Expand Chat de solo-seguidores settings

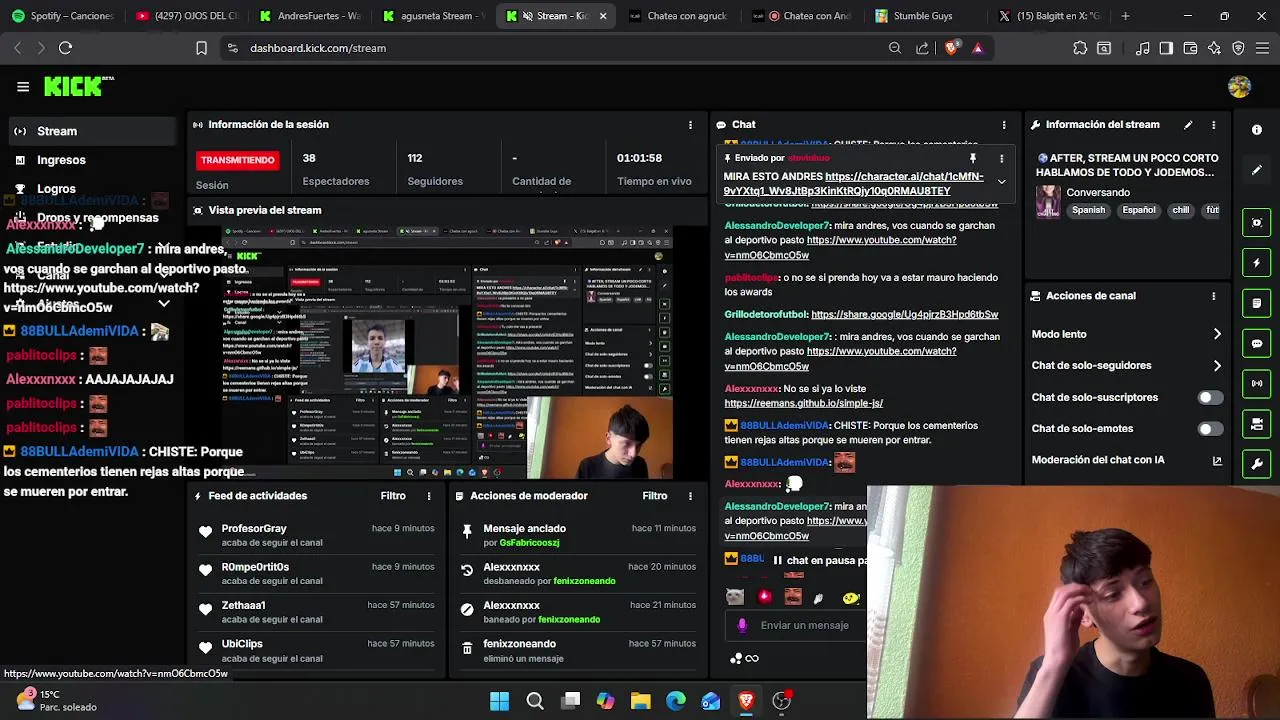click(1217, 366)
